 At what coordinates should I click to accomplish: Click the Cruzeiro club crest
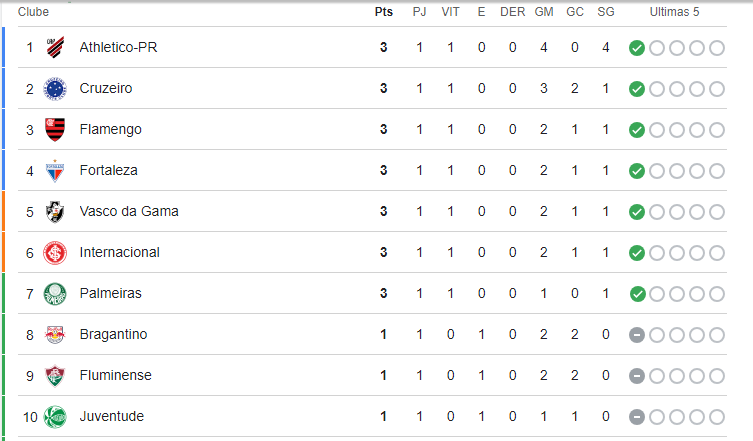55,88
